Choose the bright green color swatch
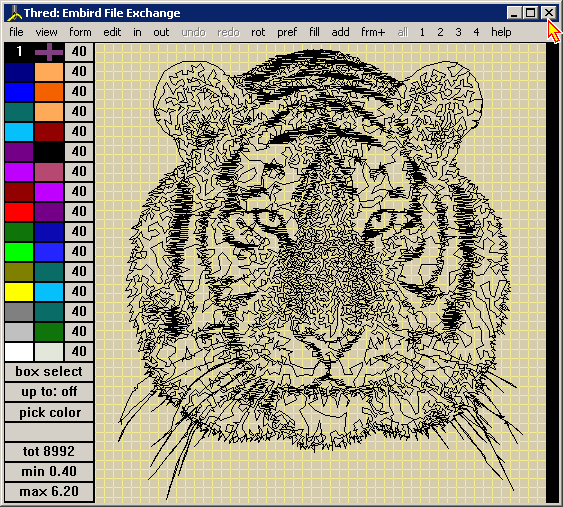Screen dimensions: 563x507 pyautogui.click(x=19, y=252)
